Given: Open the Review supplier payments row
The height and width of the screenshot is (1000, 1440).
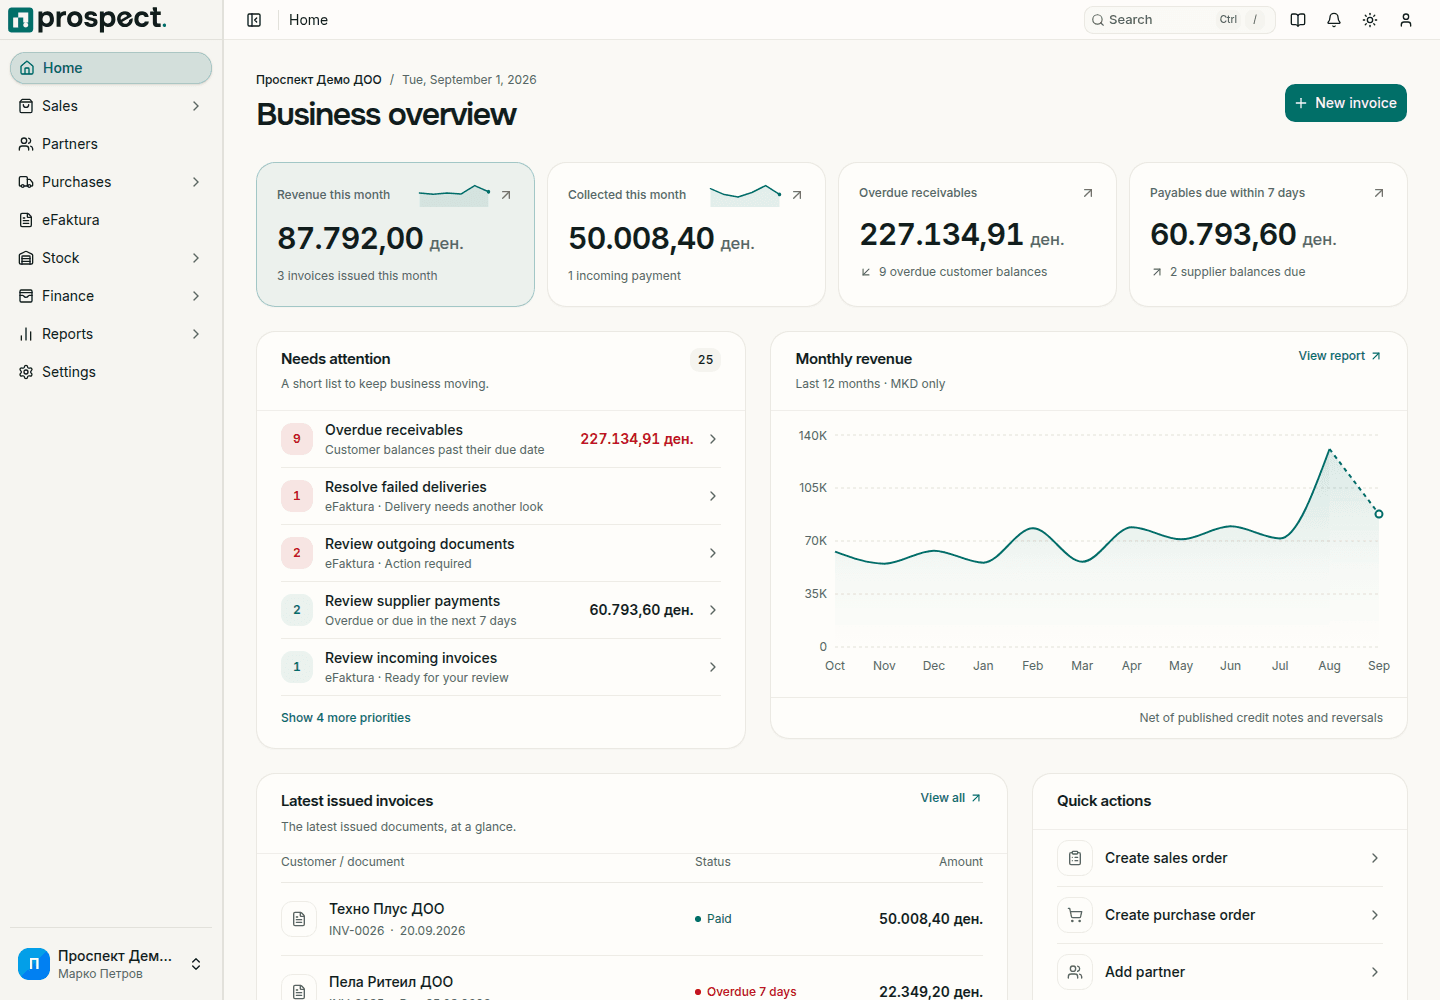Looking at the screenshot, I should coord(501,610).
